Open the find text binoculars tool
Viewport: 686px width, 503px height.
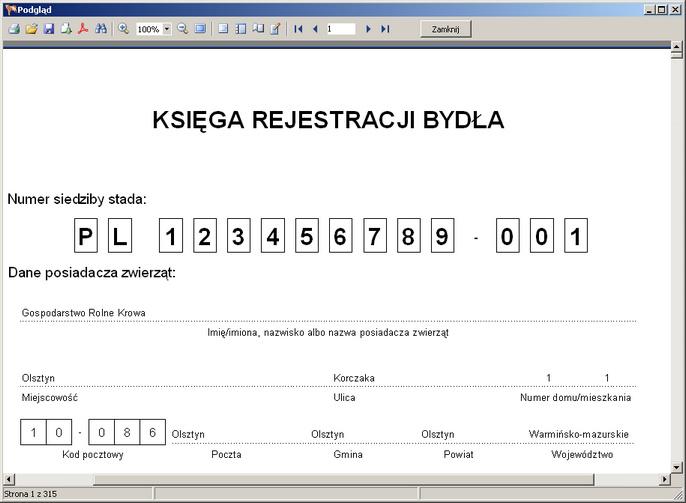coord(101,29)
